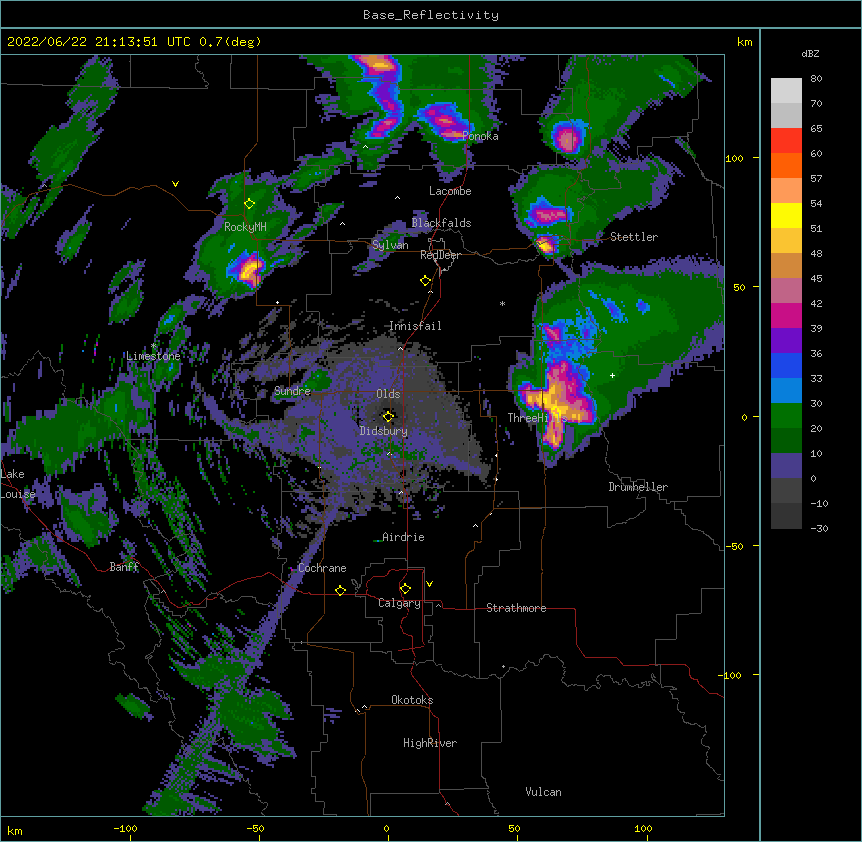Image resolution: width=862 pixels, height=842 pixels.
Task: Click the Innisfail city label
Action: coord(415,326)
